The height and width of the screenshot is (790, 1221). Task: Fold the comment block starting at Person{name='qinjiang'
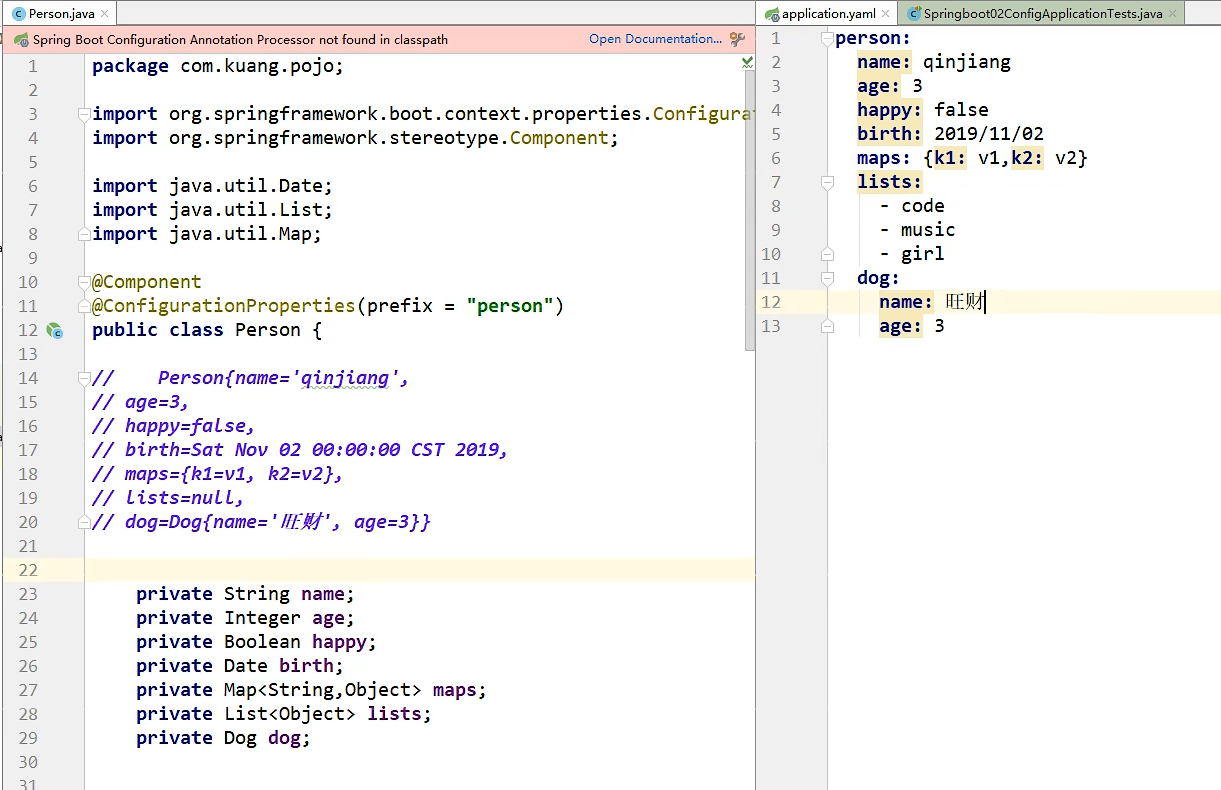click(85, 378)
